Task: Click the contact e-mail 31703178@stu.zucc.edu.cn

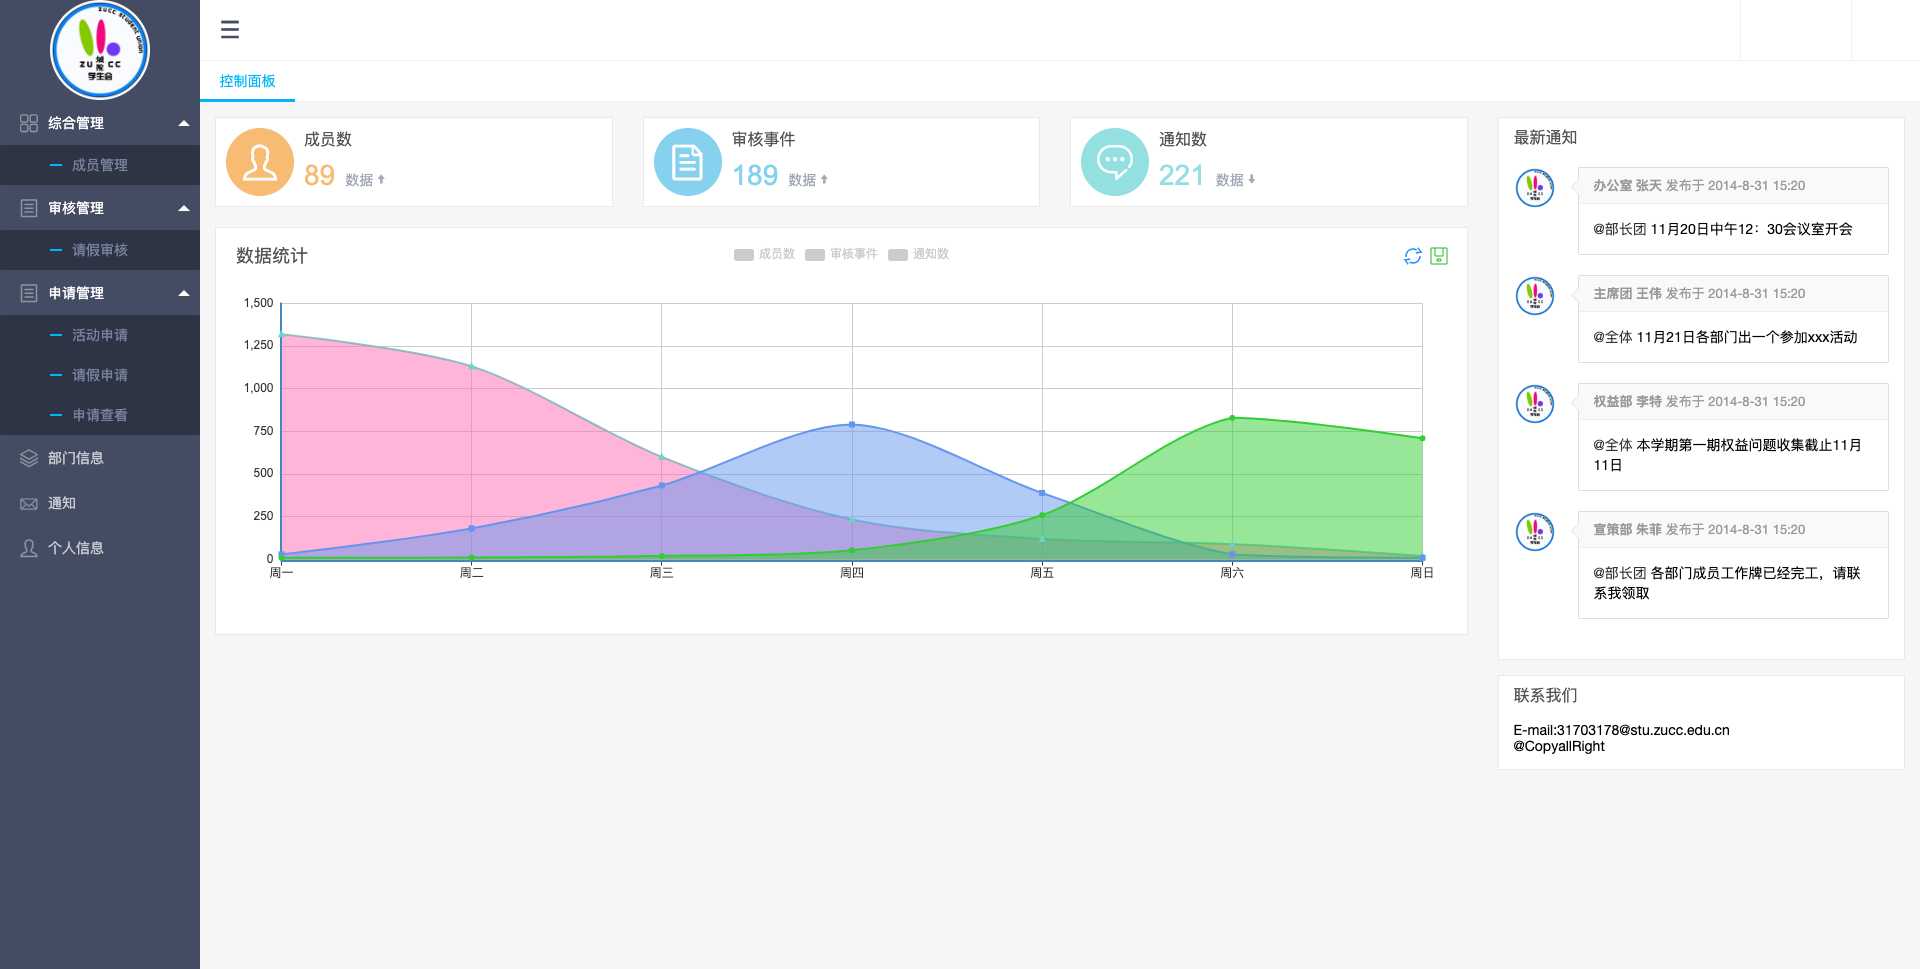Action: 1643,730
